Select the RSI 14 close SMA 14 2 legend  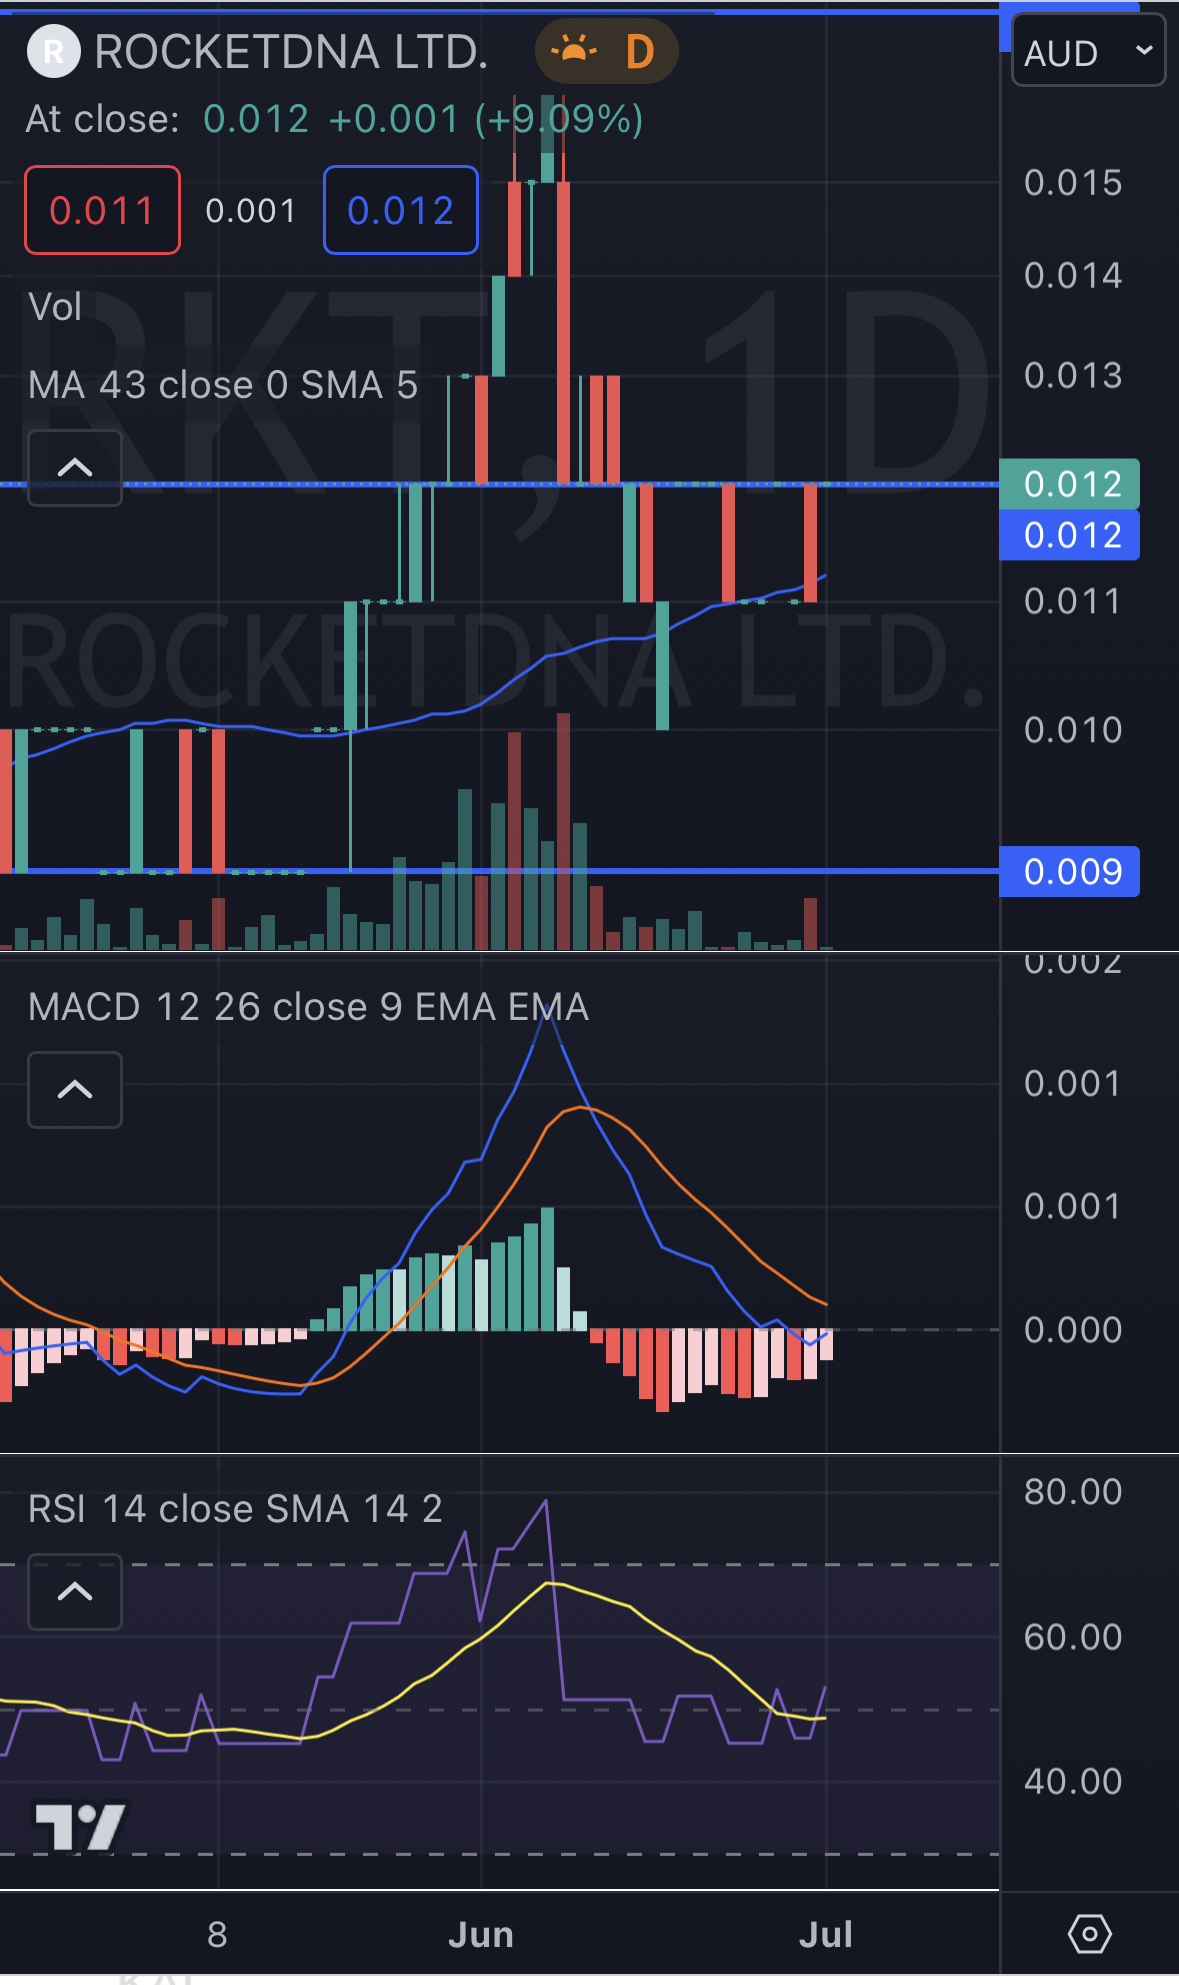(235, 1509)
